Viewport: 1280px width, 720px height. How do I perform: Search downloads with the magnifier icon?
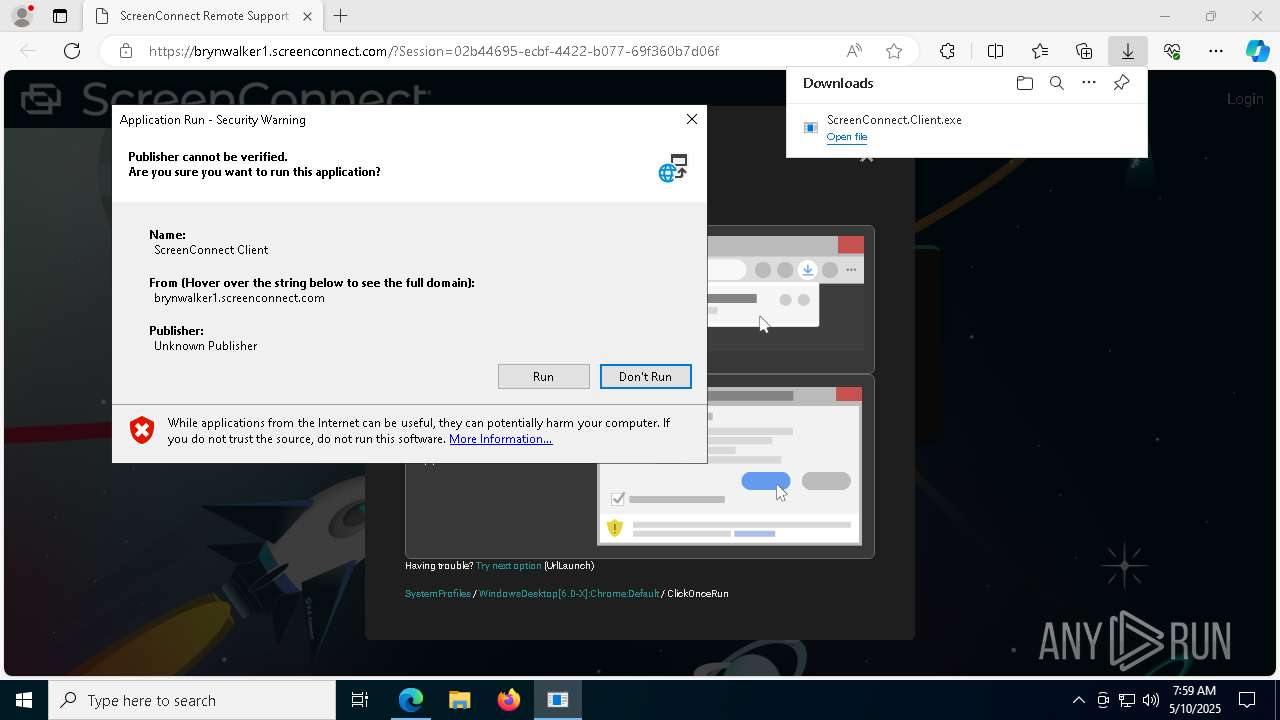pos(1056,83)
